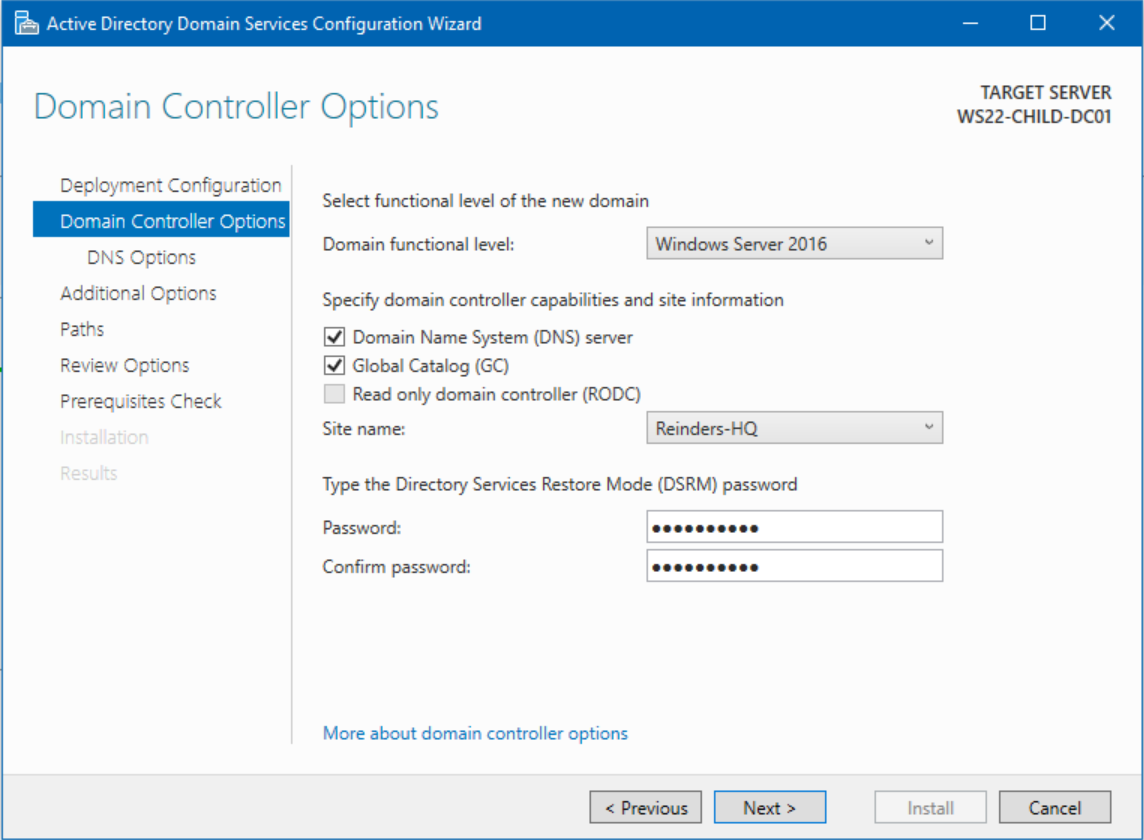
Task: Click the AD DS wizard icon in title bar
Action: tap(25, 22)
